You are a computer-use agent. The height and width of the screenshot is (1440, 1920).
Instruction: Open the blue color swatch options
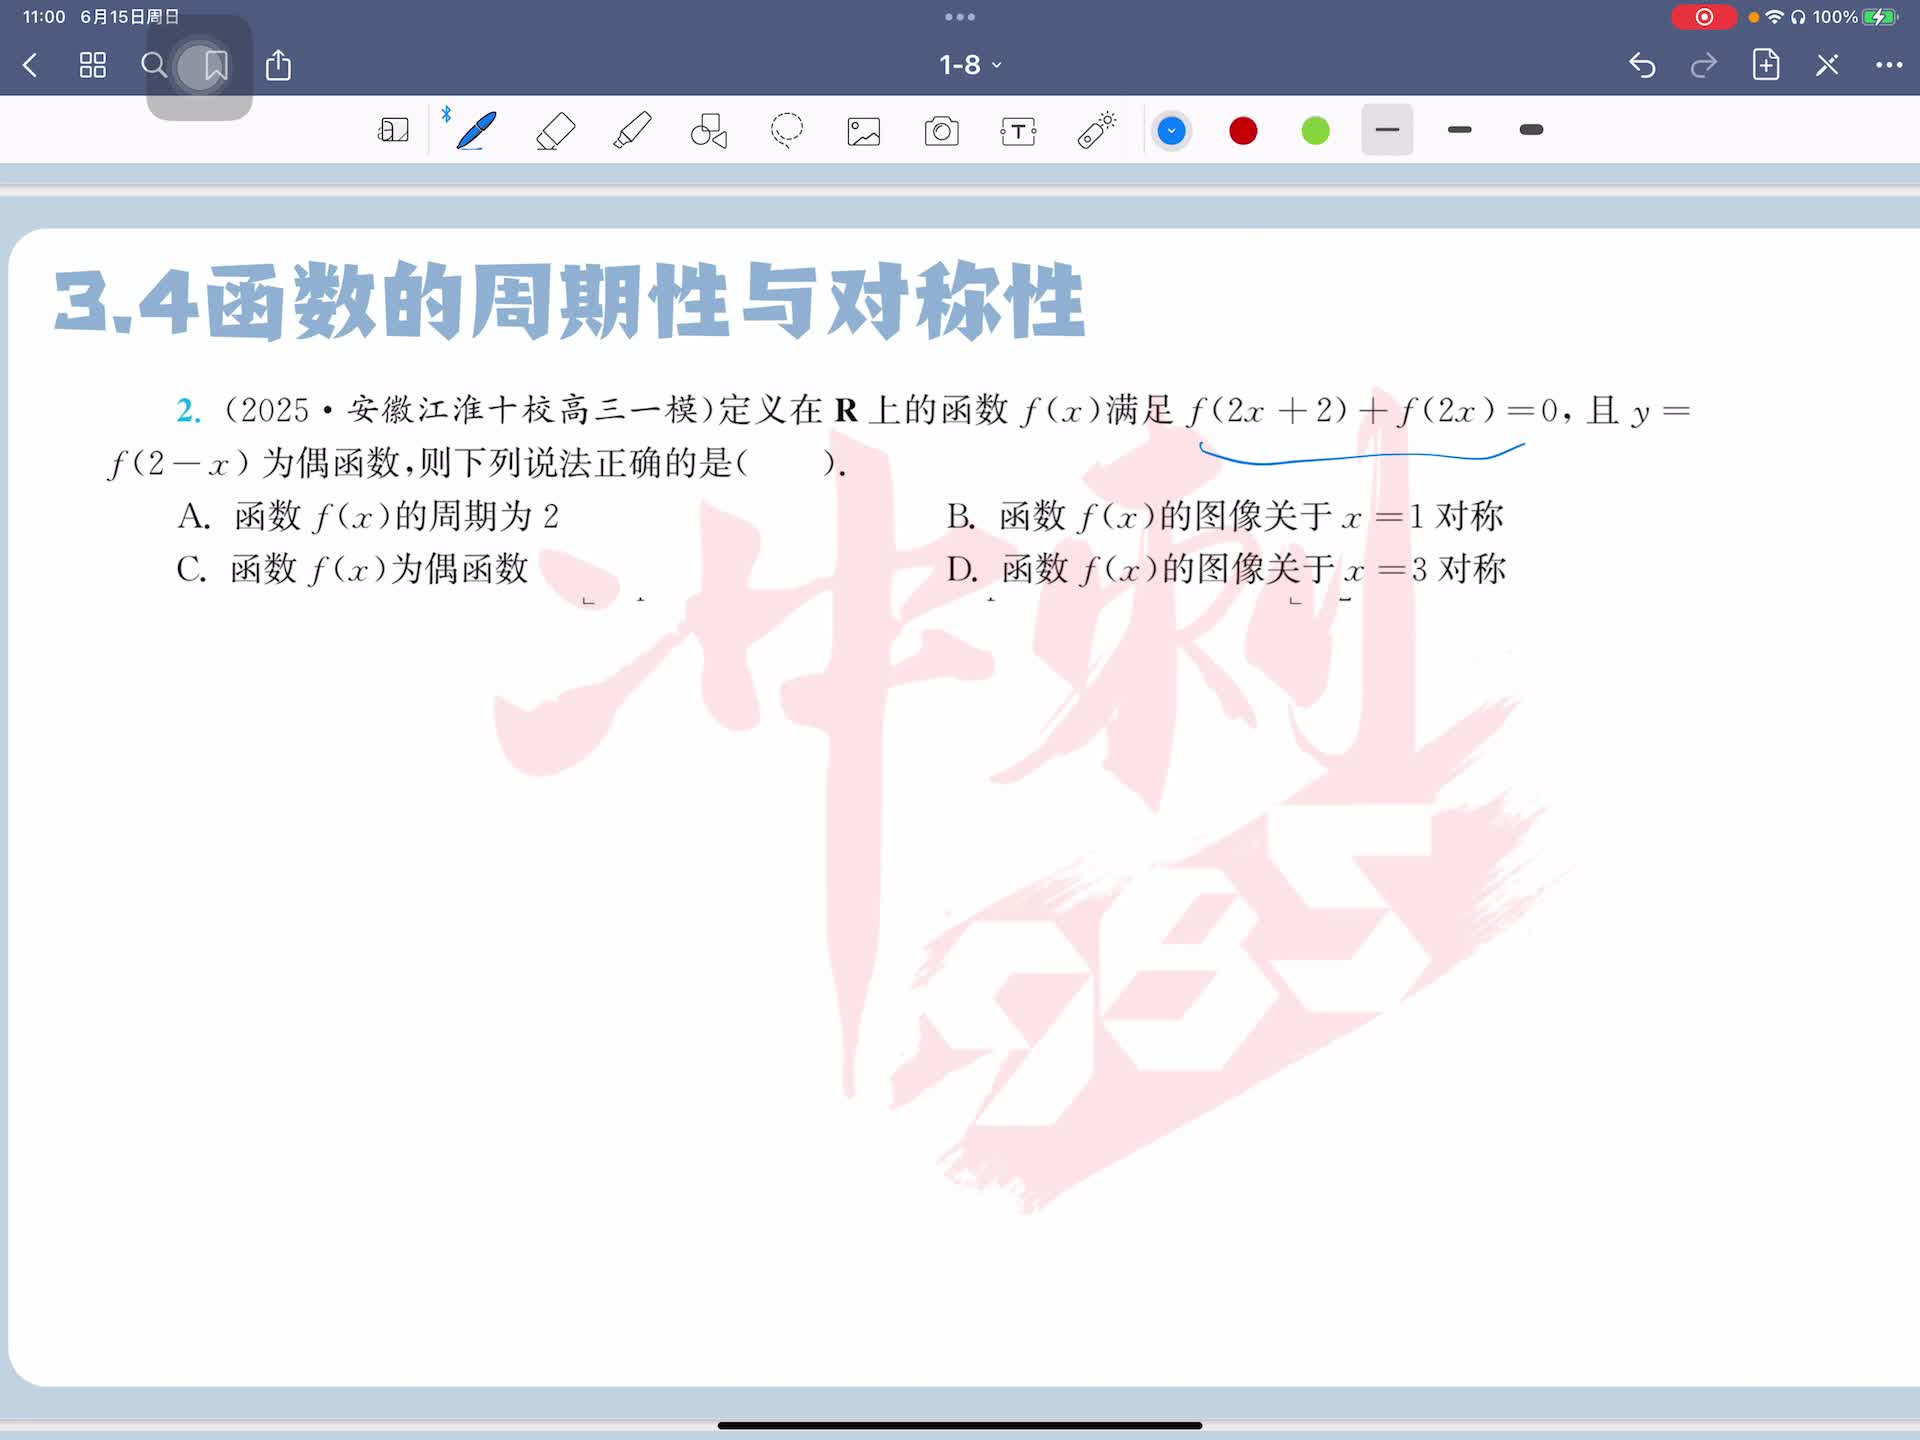tap(1171, 131)
